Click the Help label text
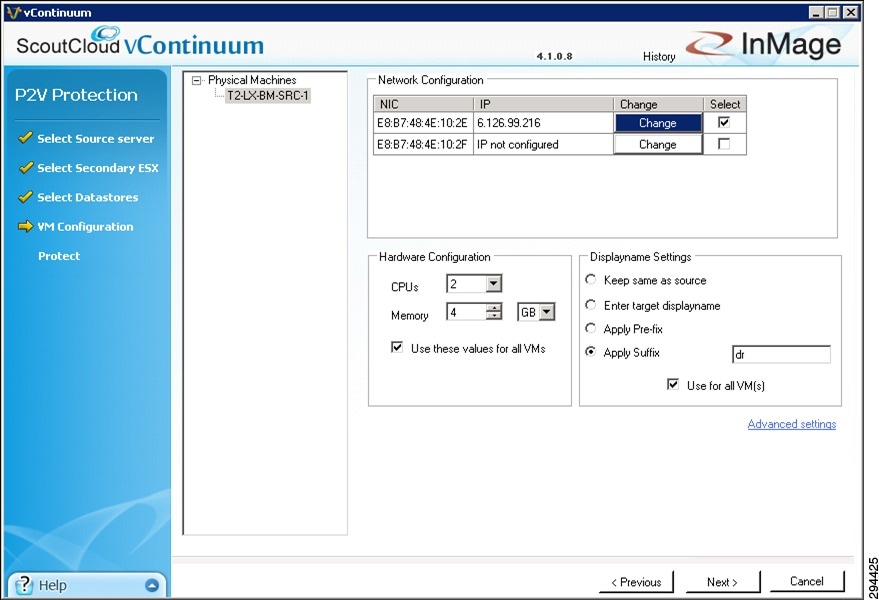 point(53,585)
